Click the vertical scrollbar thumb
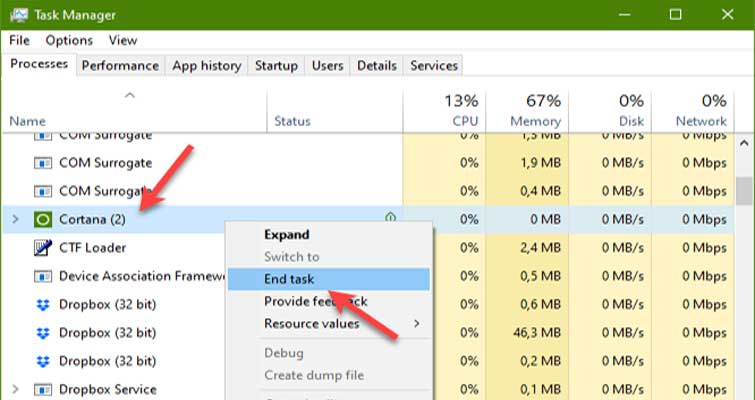This screenshot has height=400, width=755. pos(744,191)
